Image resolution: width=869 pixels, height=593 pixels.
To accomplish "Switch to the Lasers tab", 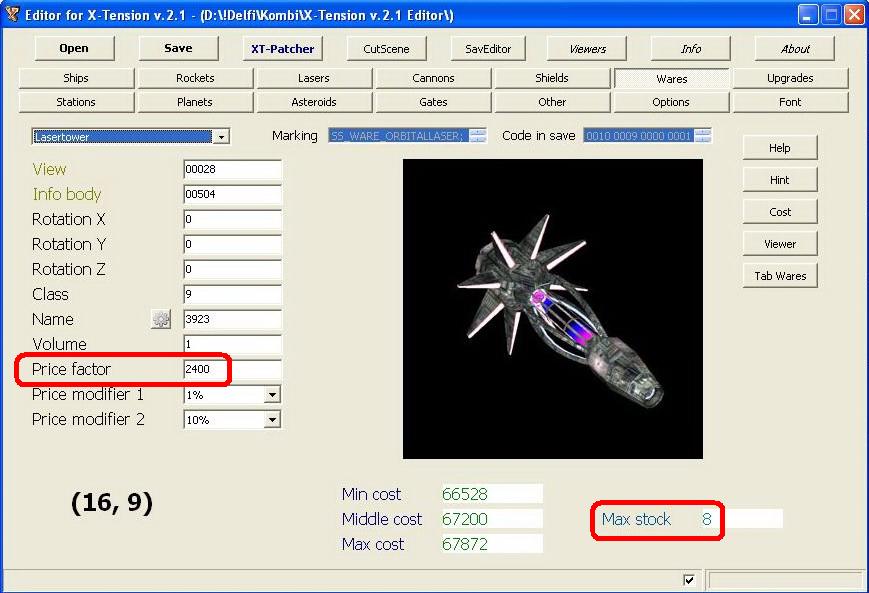I will click(x=314, y=78).
